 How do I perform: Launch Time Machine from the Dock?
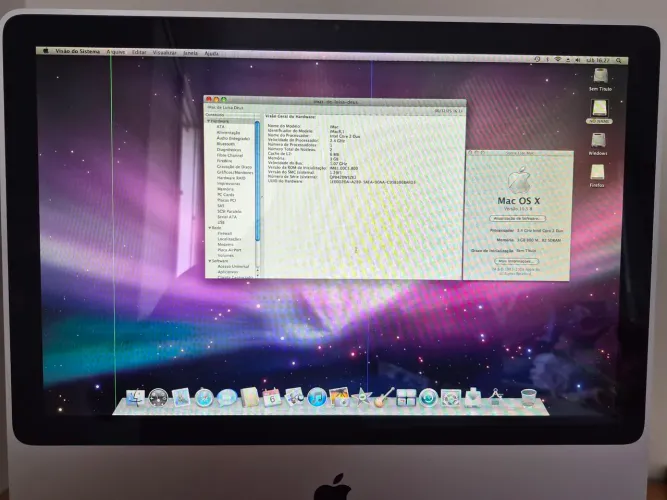coord(428,398)
